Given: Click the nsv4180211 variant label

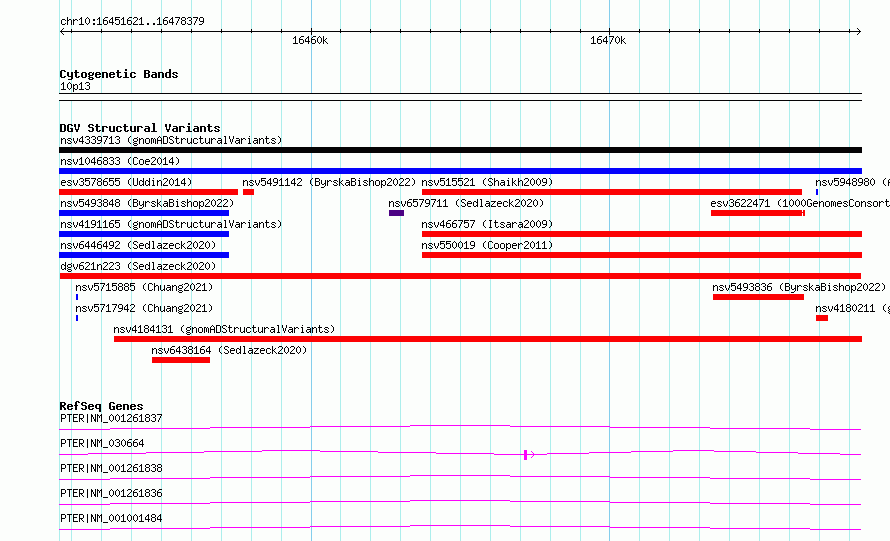Looking at the screenshot, I should click(x=852, y=308).
